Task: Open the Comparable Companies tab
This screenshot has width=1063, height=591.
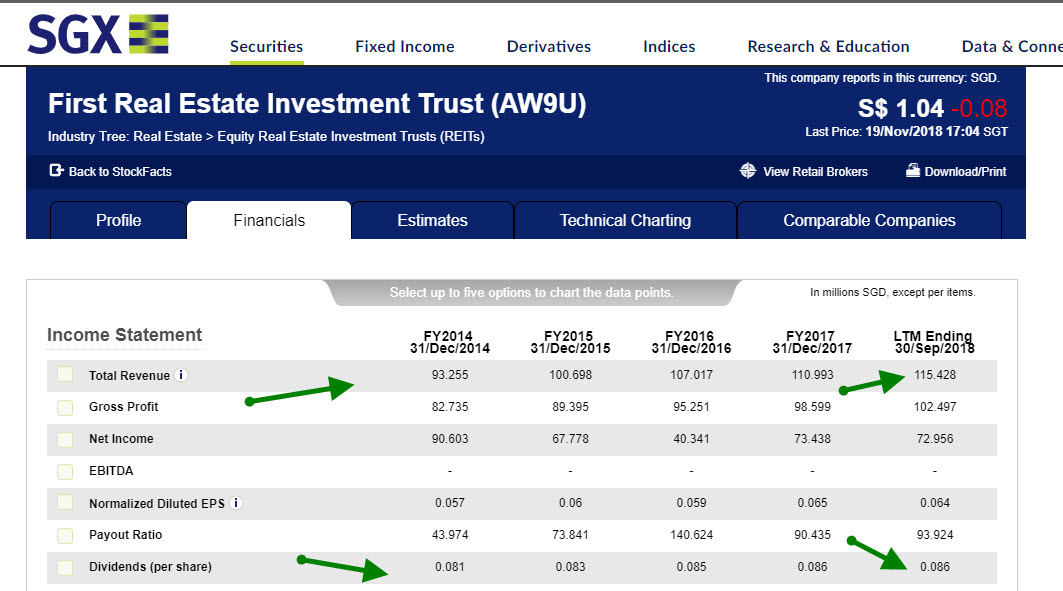Action: click(x=869, y=220)
